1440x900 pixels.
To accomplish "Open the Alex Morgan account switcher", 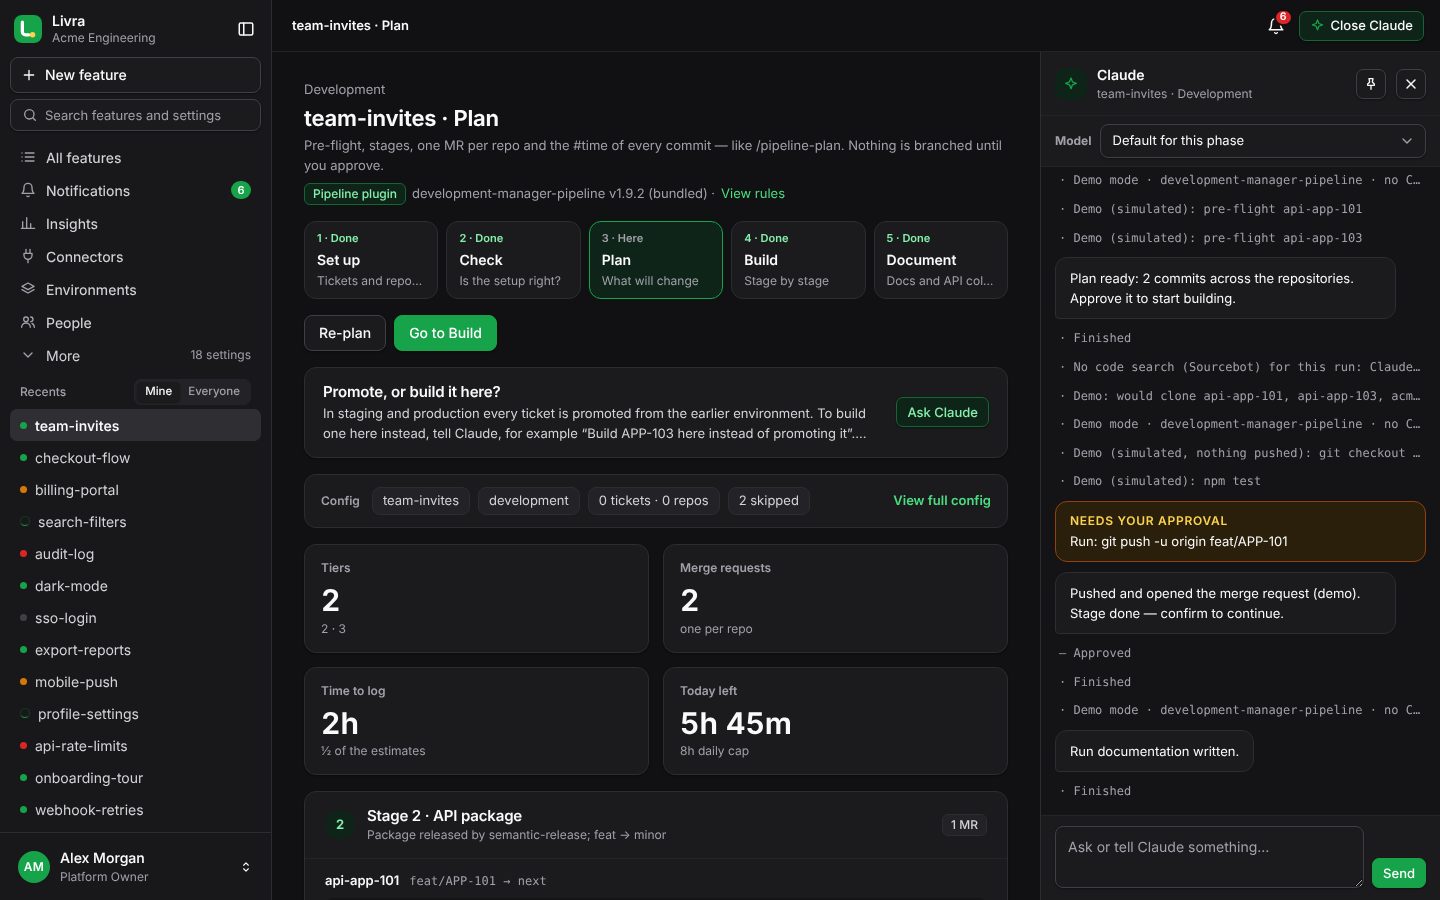I will pos(135,867).
